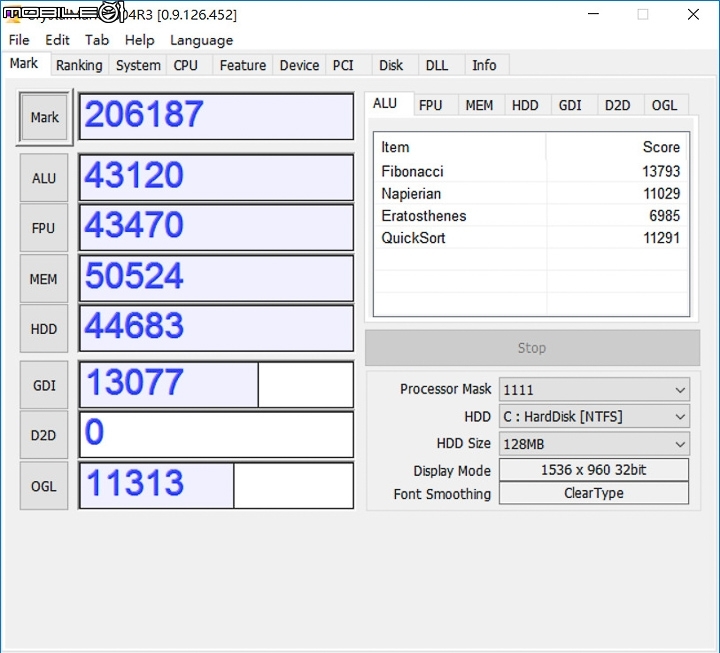720x653 pixels.
Task: Run the GDI benchmark button
Action: coord(44,385)
